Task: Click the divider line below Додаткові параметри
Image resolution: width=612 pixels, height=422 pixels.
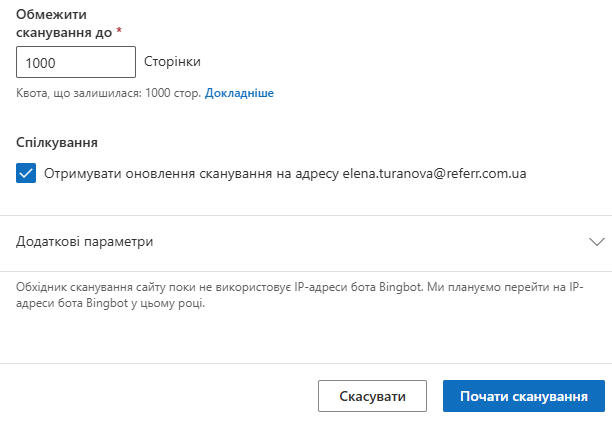Action: pos(306,270)
